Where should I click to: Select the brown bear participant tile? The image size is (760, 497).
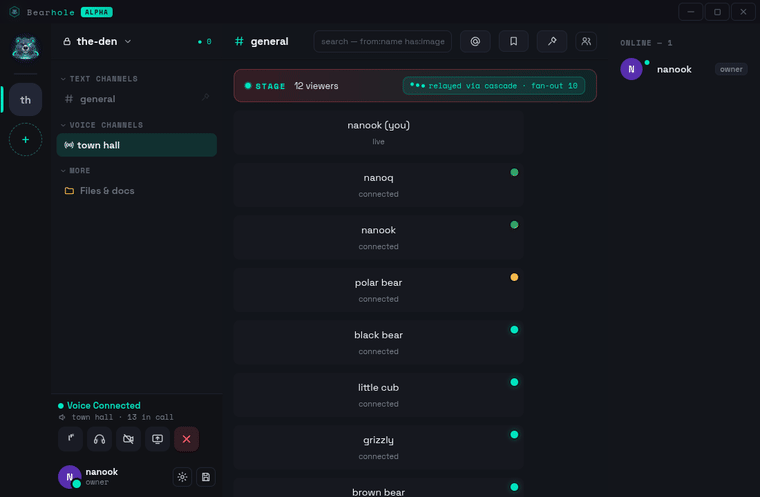pyautogui.click(x=379, y=488)
